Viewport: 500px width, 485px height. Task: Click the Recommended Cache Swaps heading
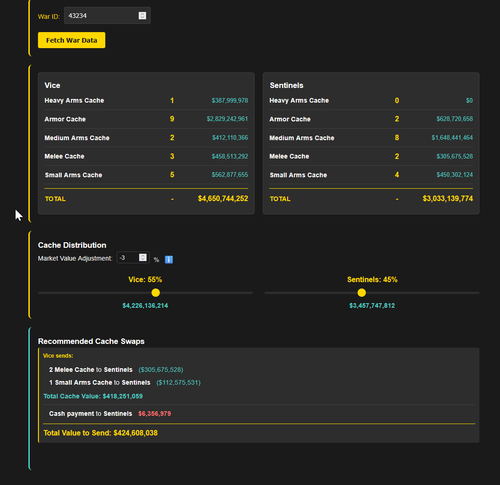(91, 341)
